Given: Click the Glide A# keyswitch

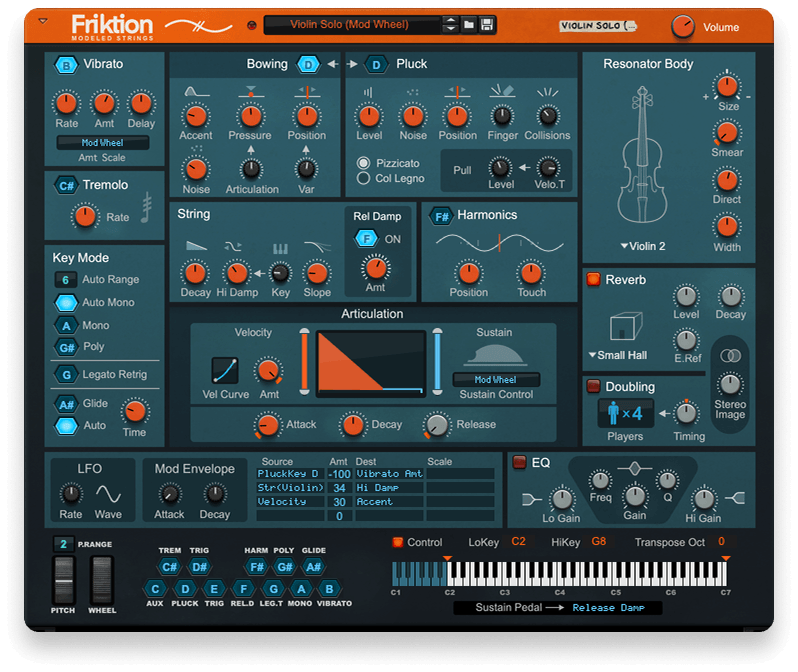Looking at the screenshot, I should point(66,404).
